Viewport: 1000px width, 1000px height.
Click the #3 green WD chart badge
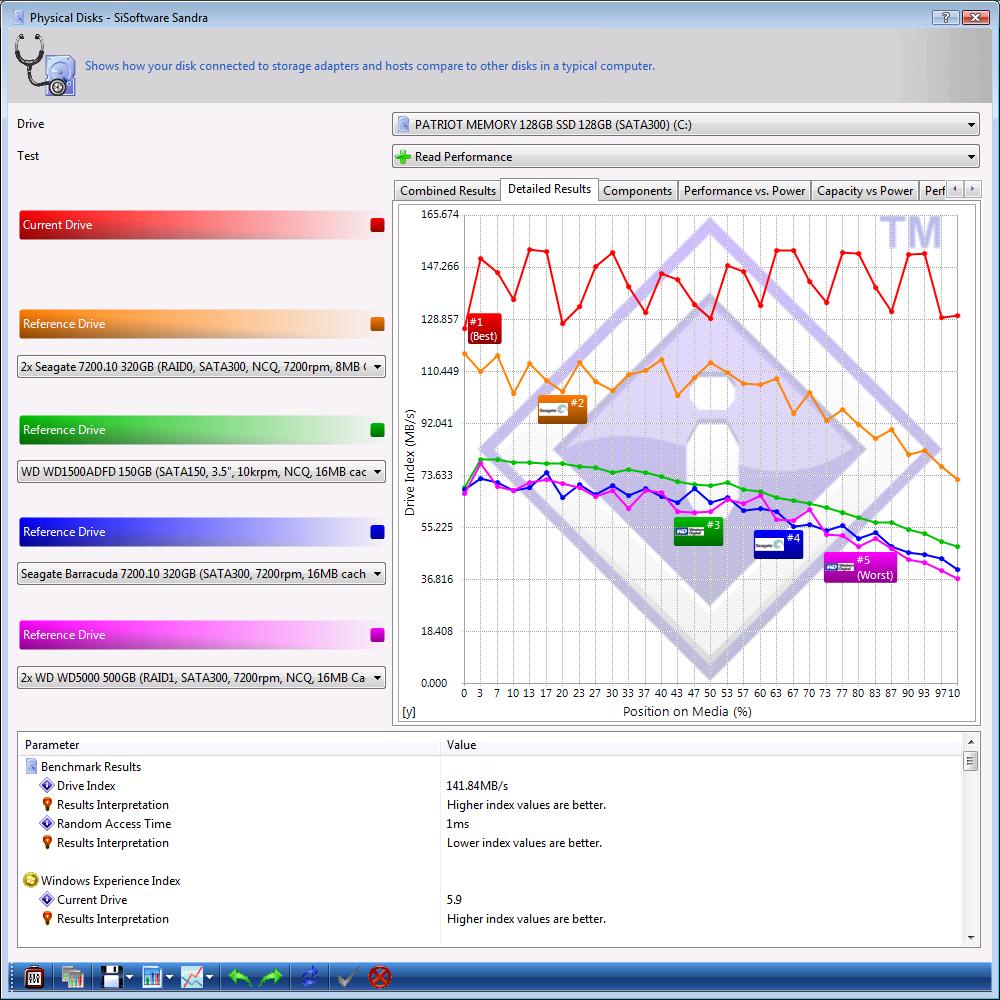698,531
